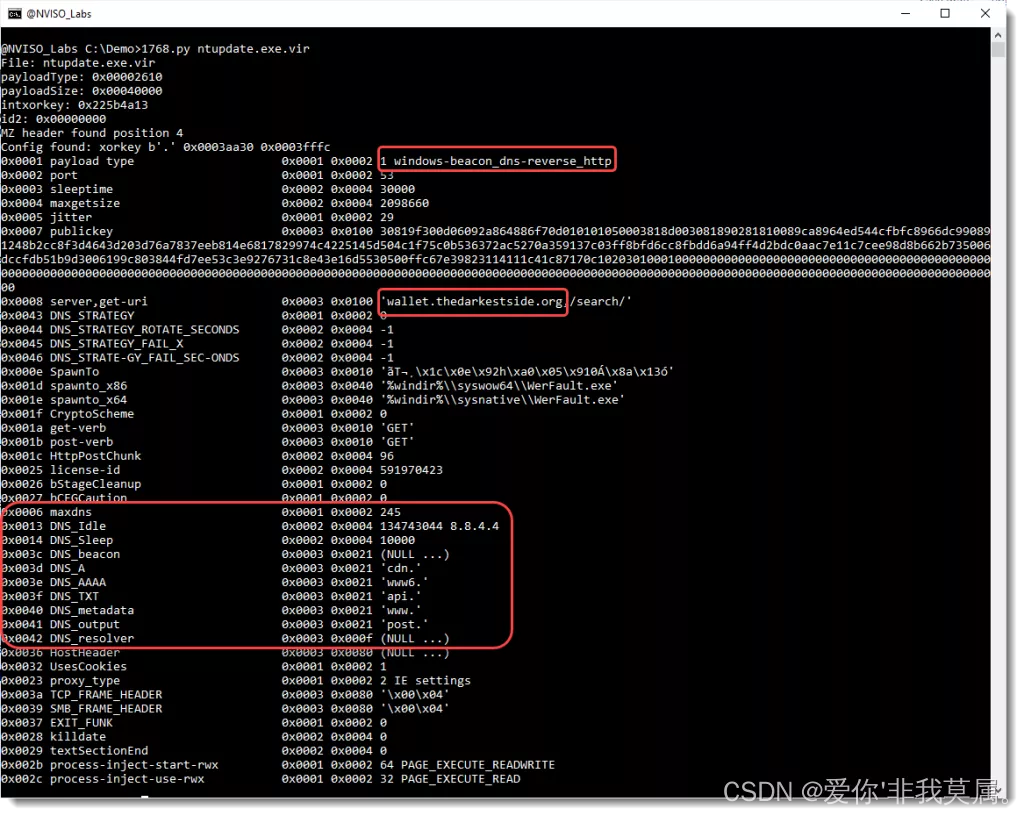Click the SMB_FRAME_HEADER label
The width and height of the screenshot is (1024, 816).
[x=106, y=709]
